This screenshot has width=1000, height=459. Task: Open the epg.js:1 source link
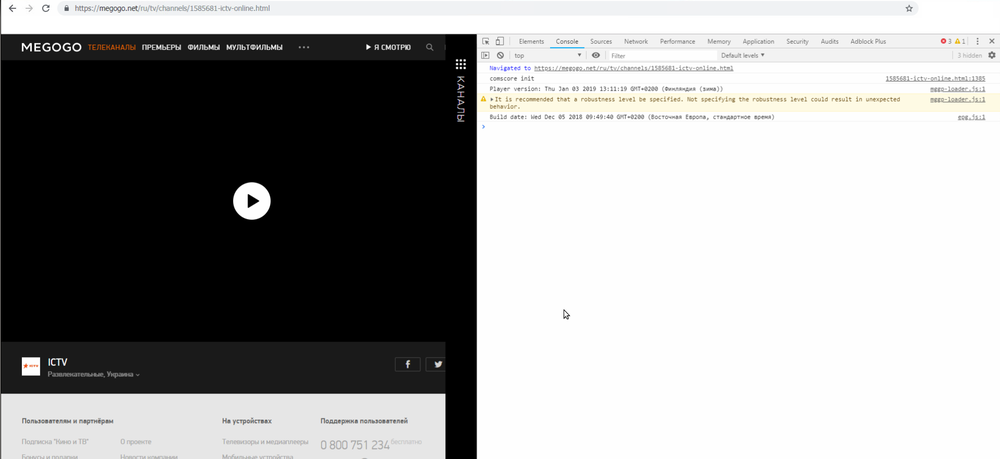[x=971, y=117]
